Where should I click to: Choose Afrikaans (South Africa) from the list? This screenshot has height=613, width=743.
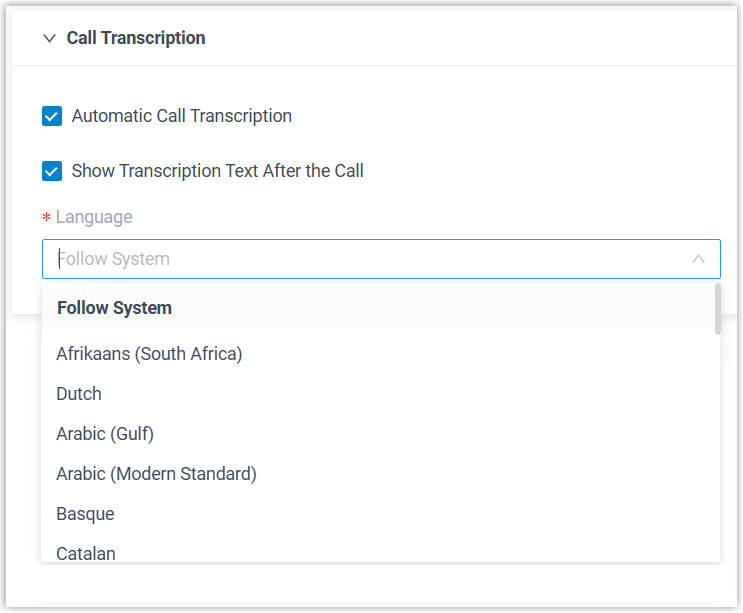(149, 354)
